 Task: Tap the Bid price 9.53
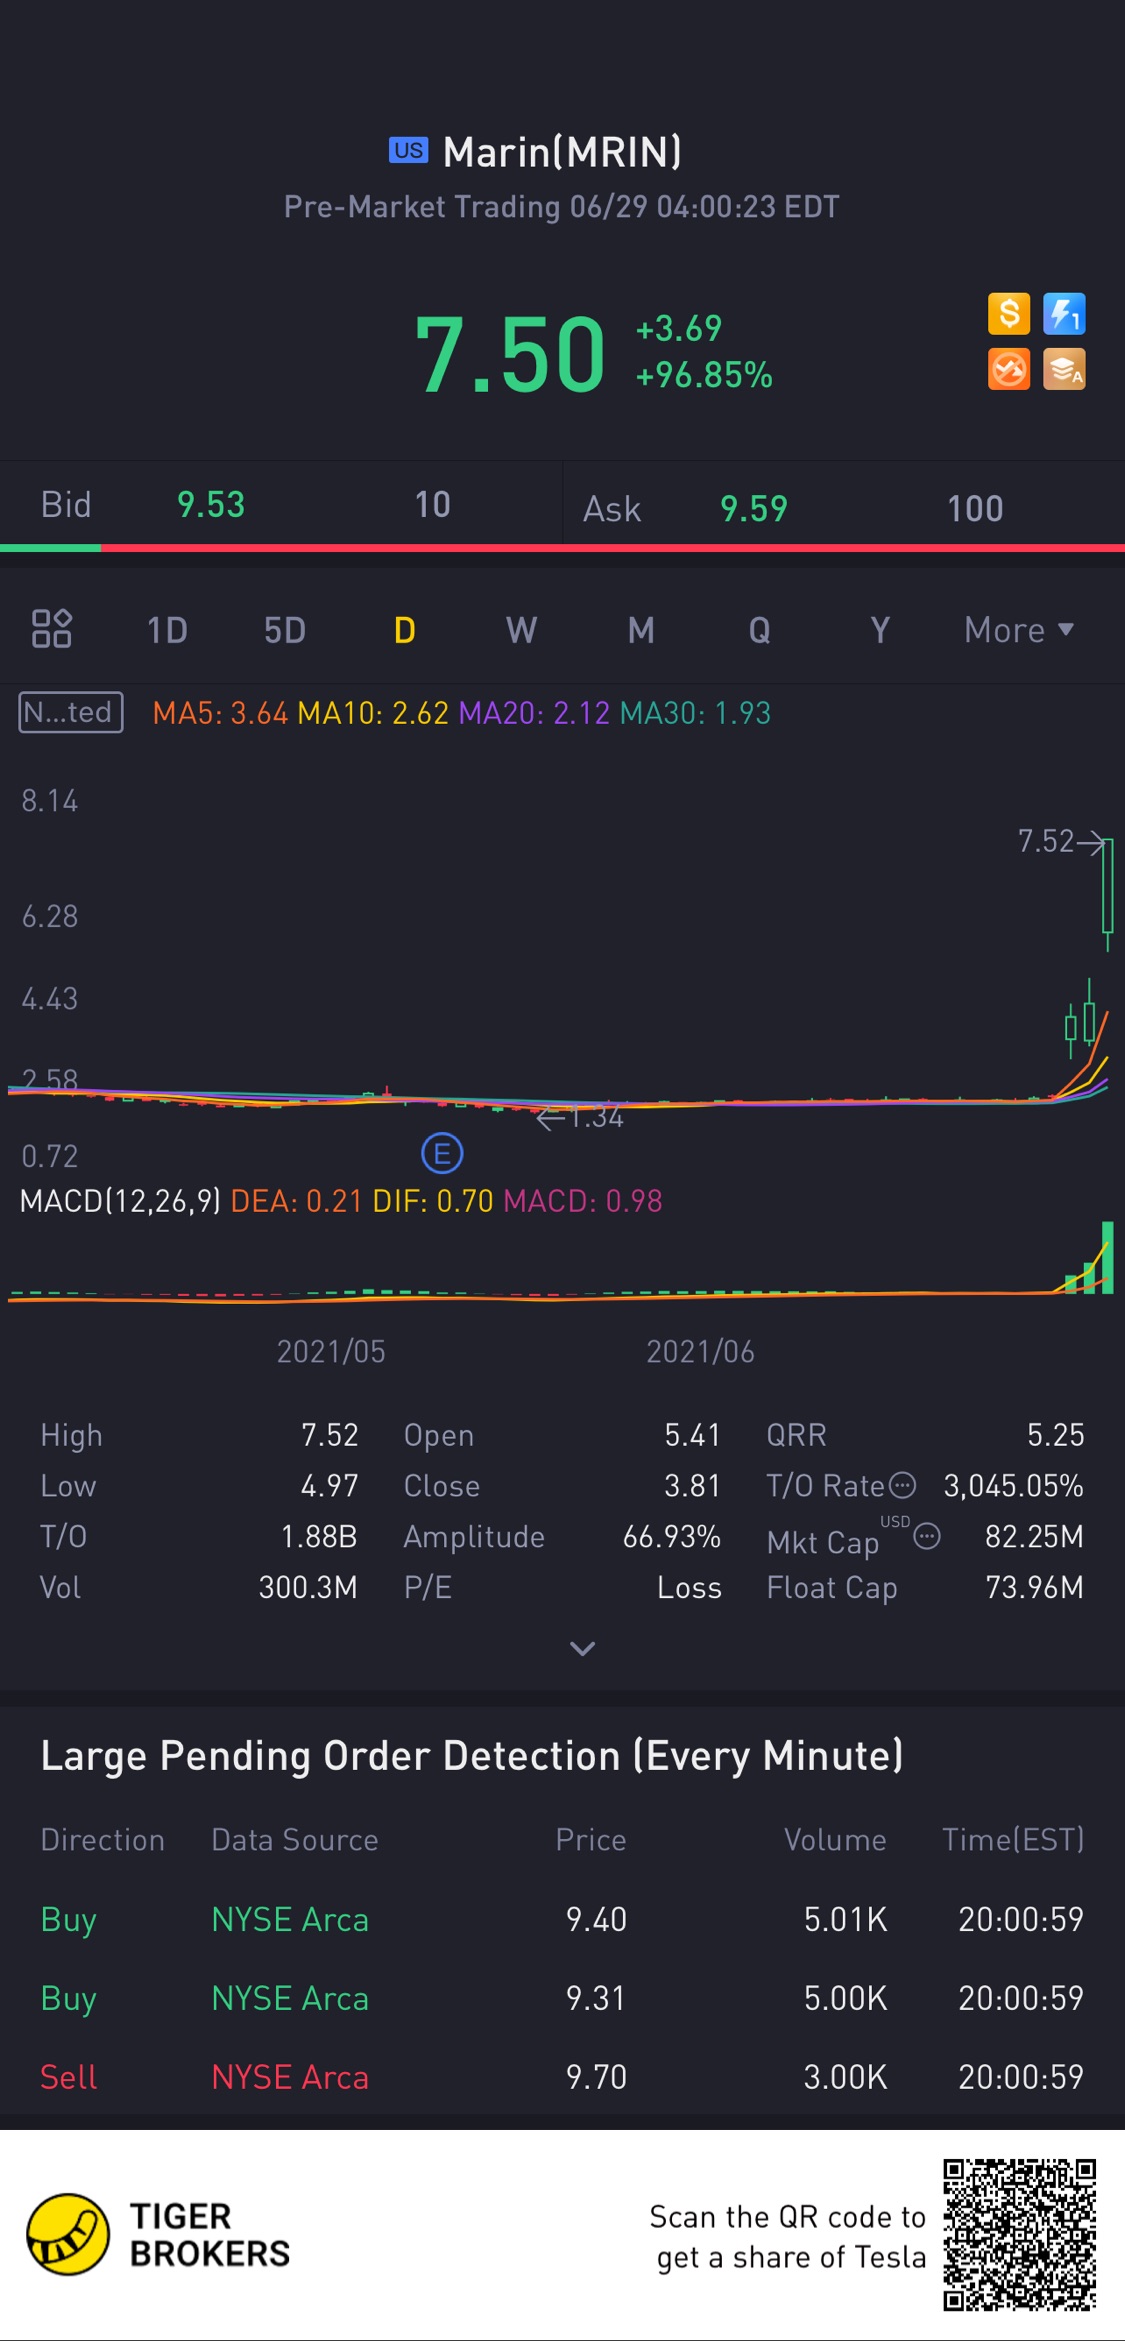pyautogui.click(x=211, y=505)
